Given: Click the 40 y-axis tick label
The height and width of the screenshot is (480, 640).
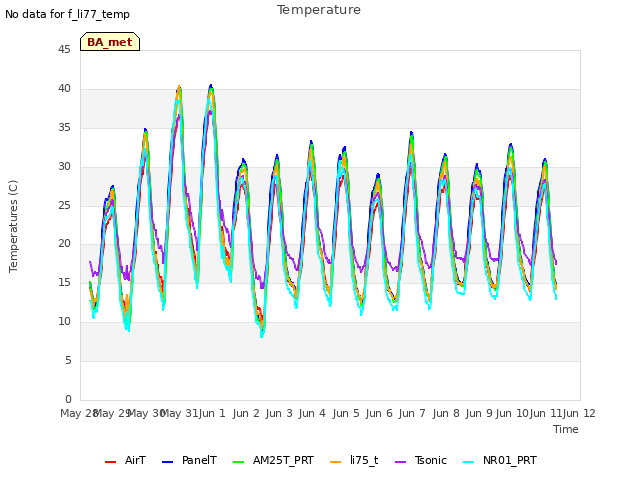Looking at the screenshot, I should pos(64,88).
